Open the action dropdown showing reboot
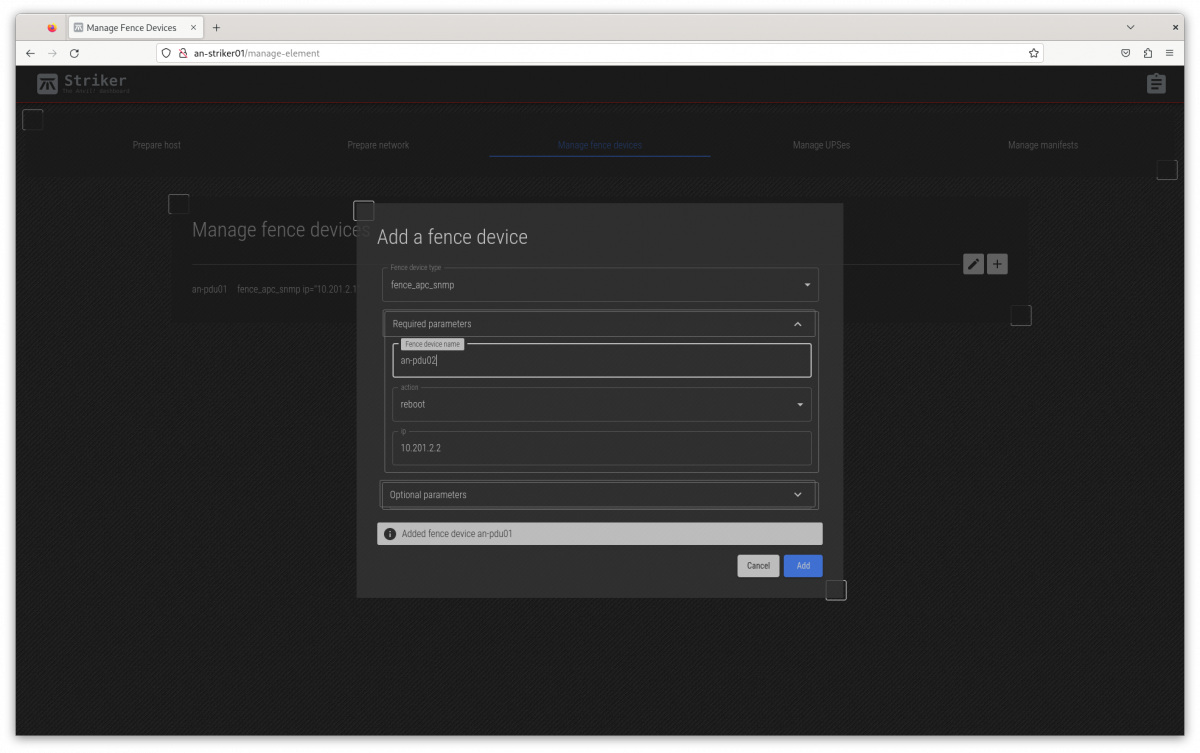Viewport: 1200px width, 753px height. point(601,404)
